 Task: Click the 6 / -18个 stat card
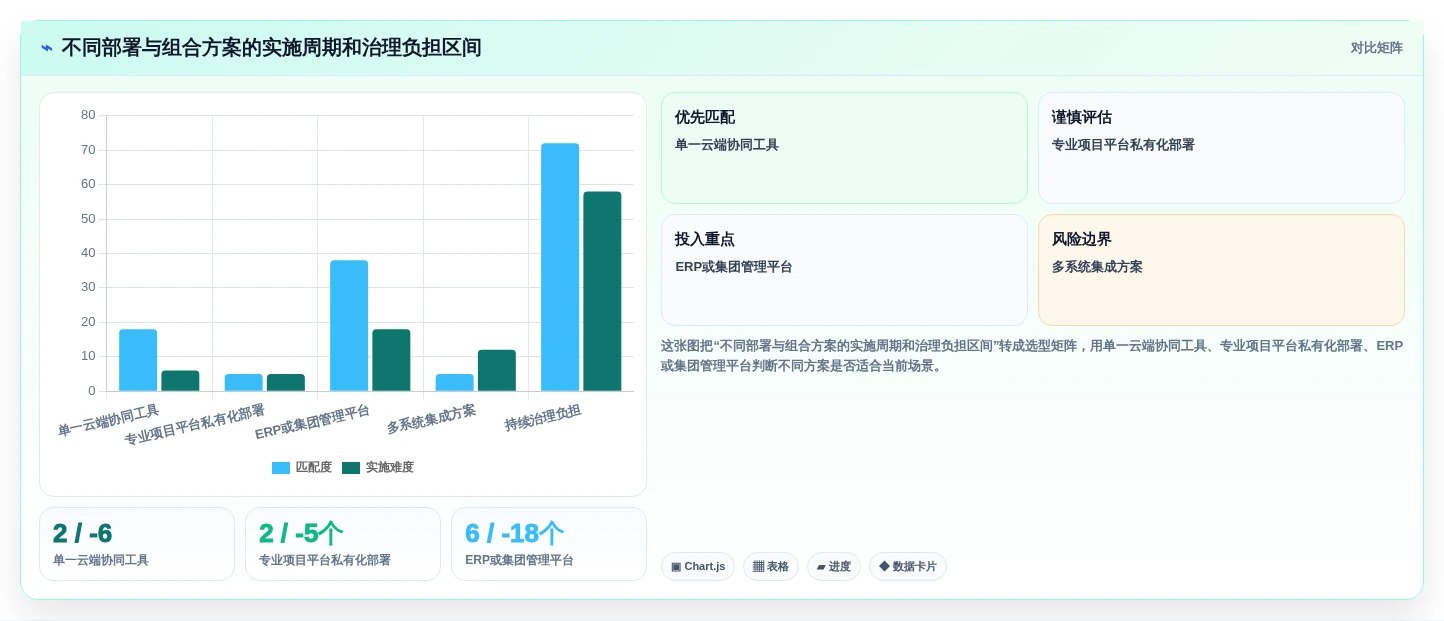549,544
